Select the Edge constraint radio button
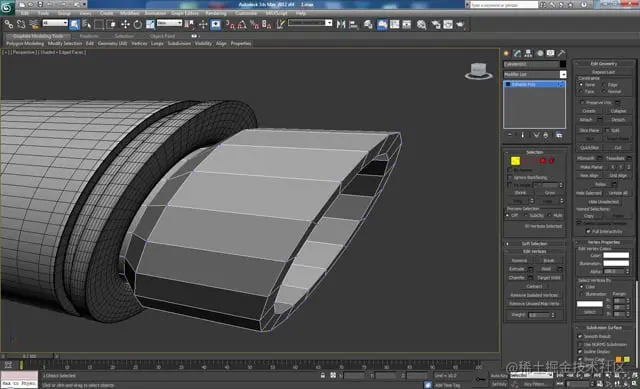Screen dimensions: 640x389 coord(603,84)
